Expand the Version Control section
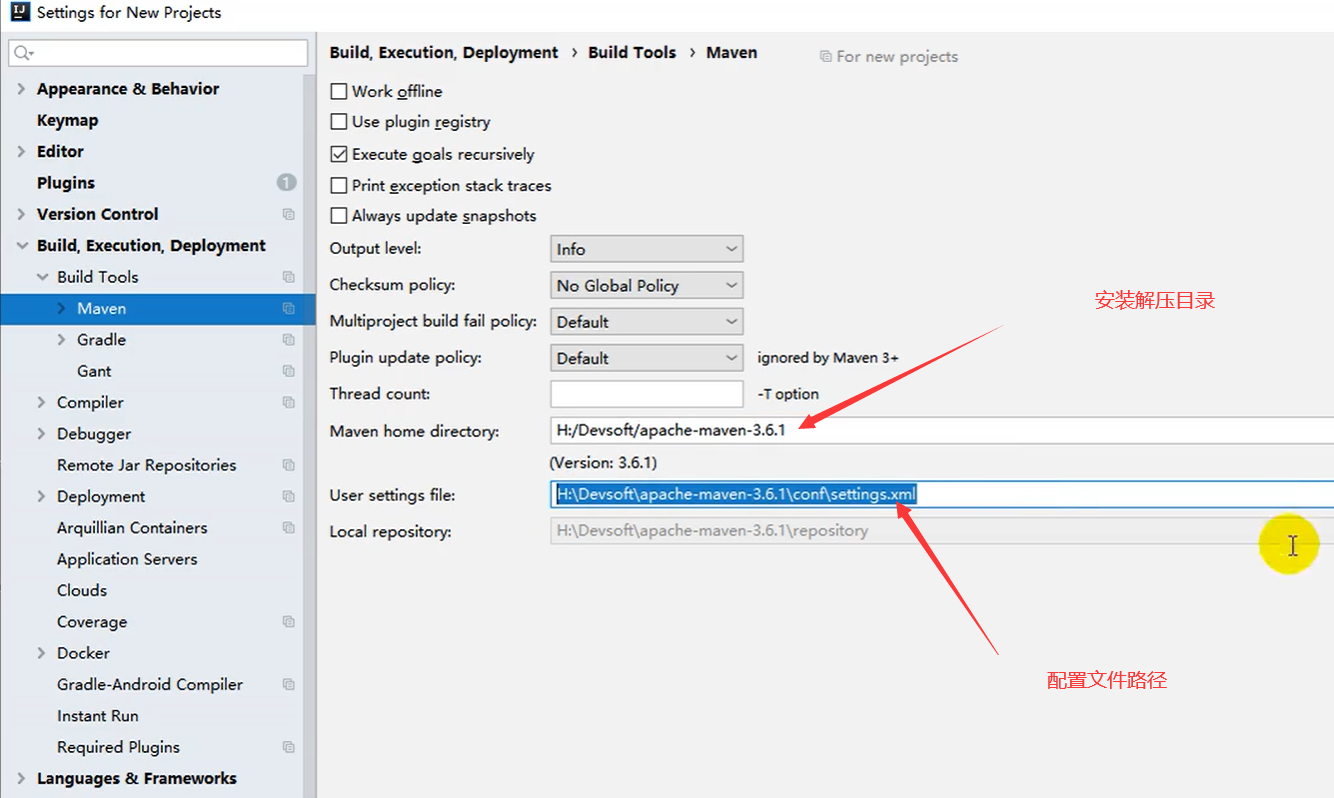Screen dimensions: 1334x798 pyautogui.click(x=21, y=214)
